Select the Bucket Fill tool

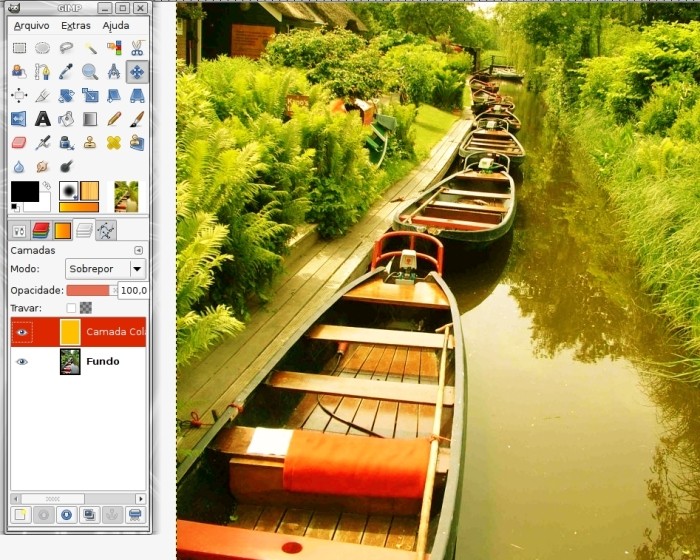(66, 119)
